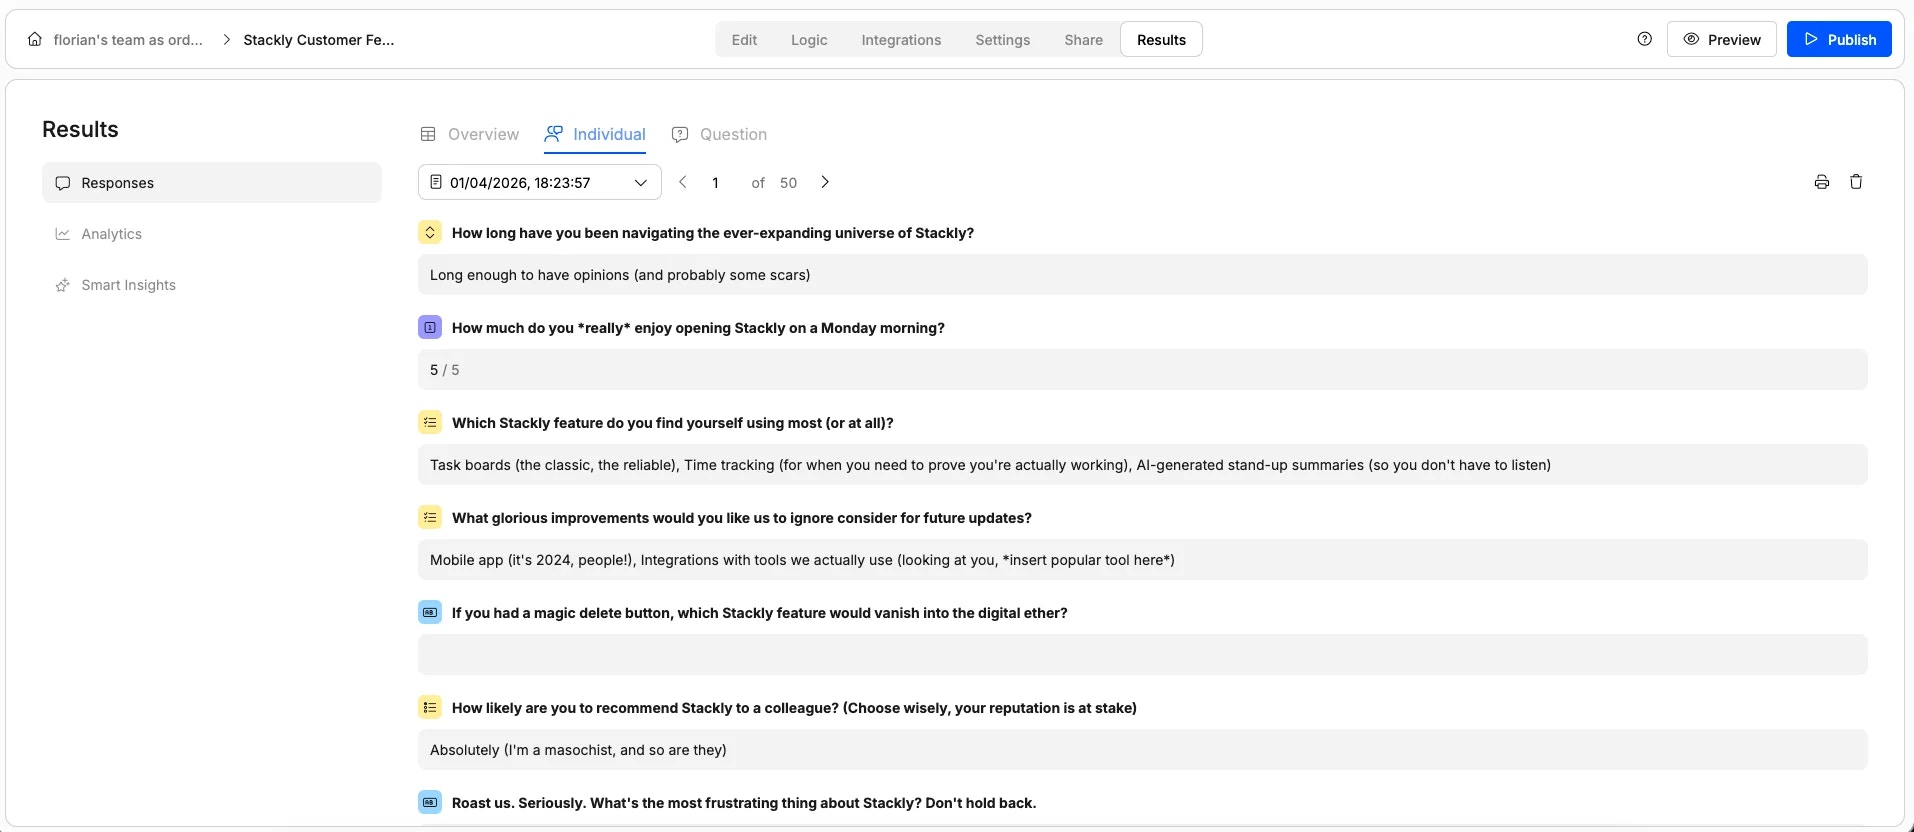The width and height of the screenshot is (1914, 832).
Task: Click the empty answer box for magic delete button
Action: click(1142, 654)
